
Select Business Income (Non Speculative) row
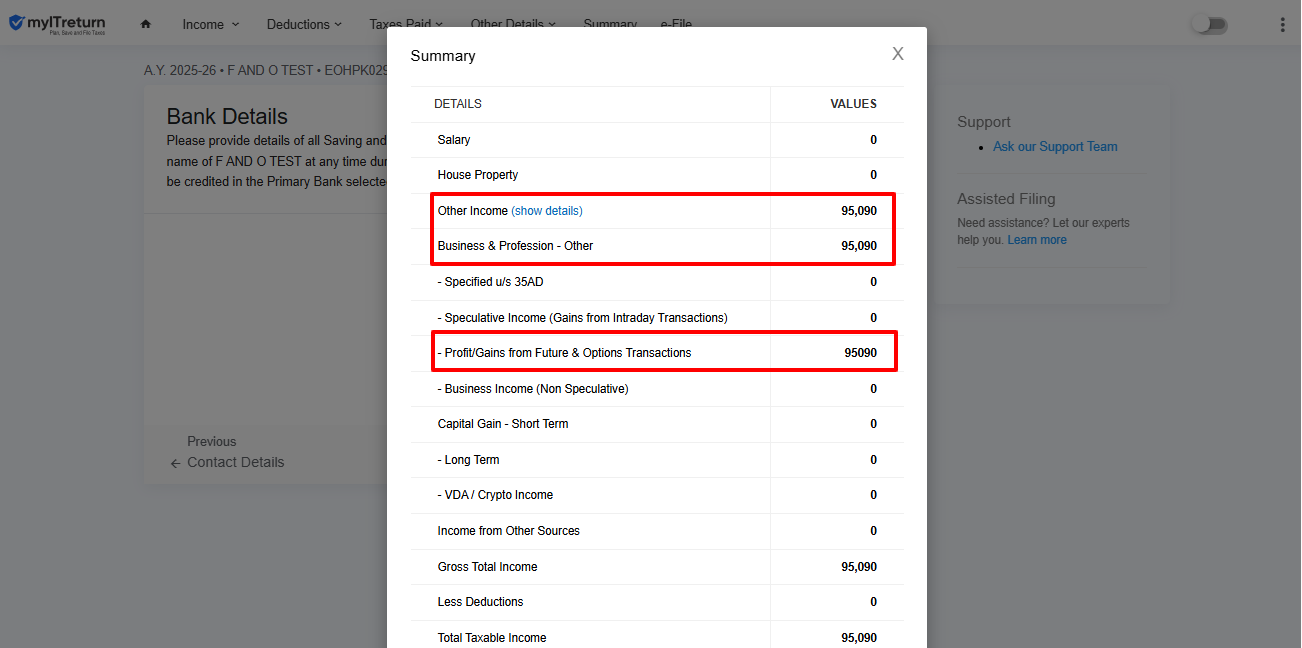pos(657,389)
